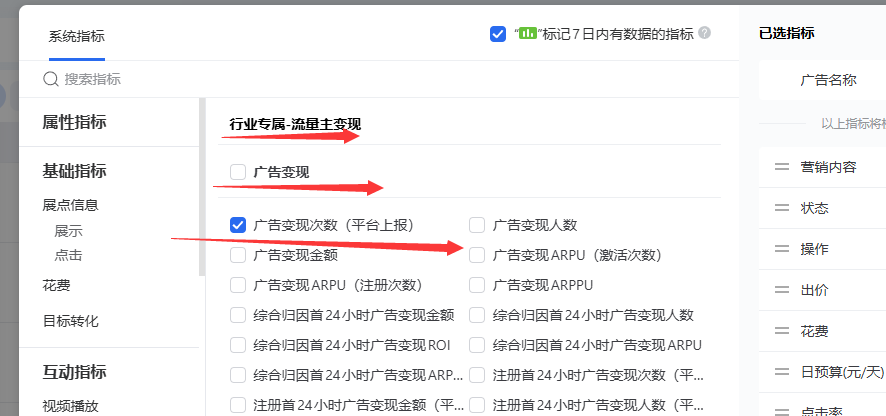Viewport: 886px width, 416px height.
Task: Select 属性指标 in the left category list
Action: point(74,122)
